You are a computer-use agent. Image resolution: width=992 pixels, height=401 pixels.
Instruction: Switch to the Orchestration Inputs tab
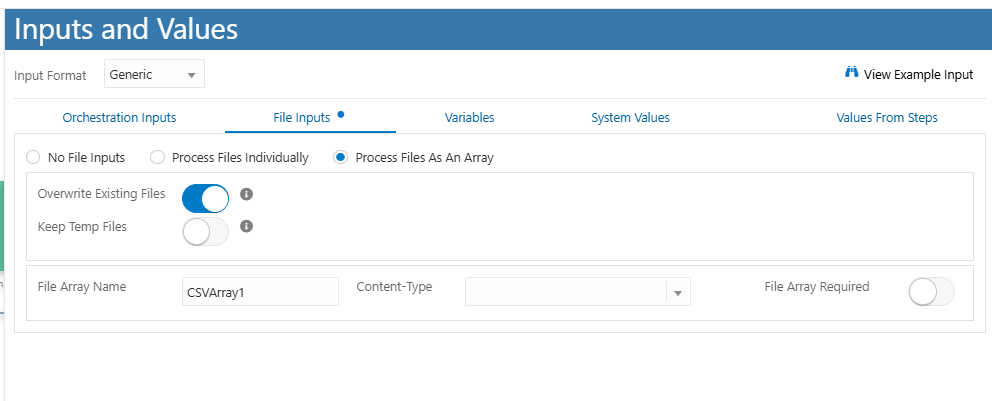click(x=120, y=118)
